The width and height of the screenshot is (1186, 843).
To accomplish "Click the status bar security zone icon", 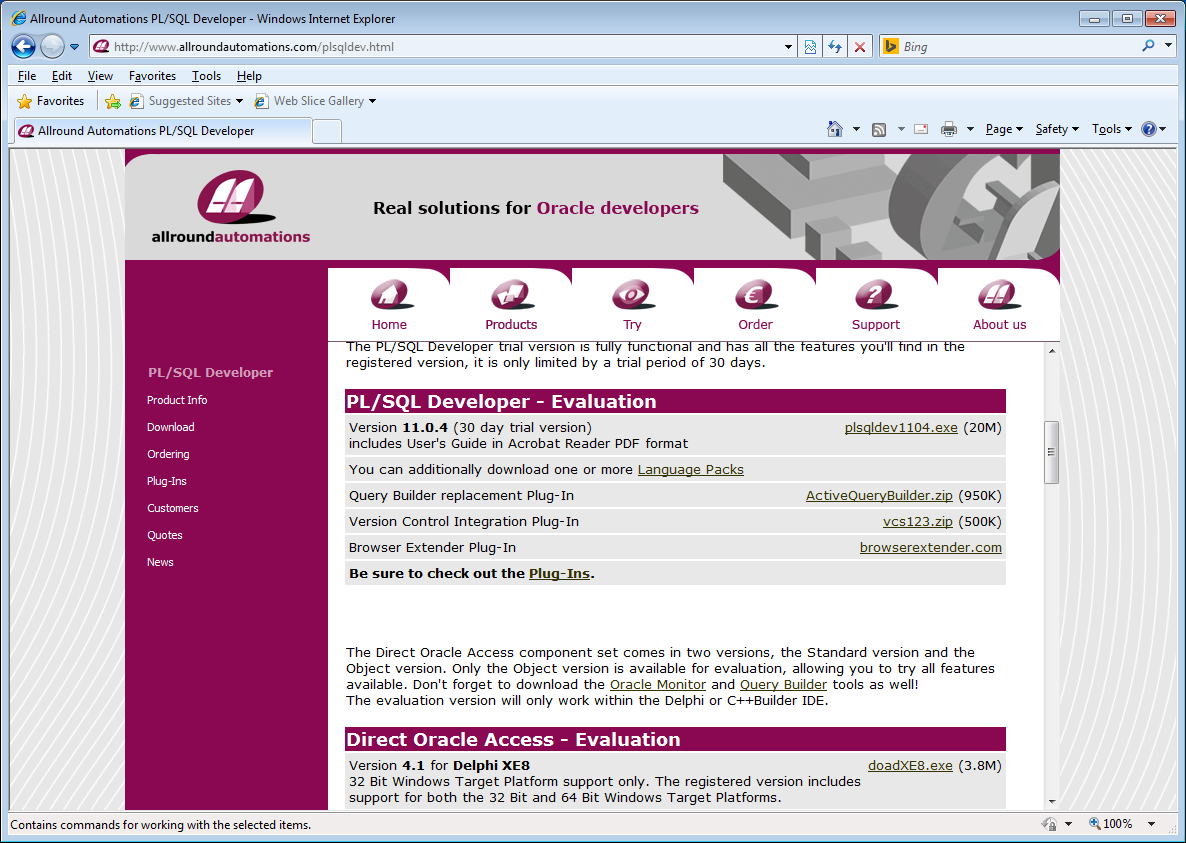I will [x=1048, y=824].
